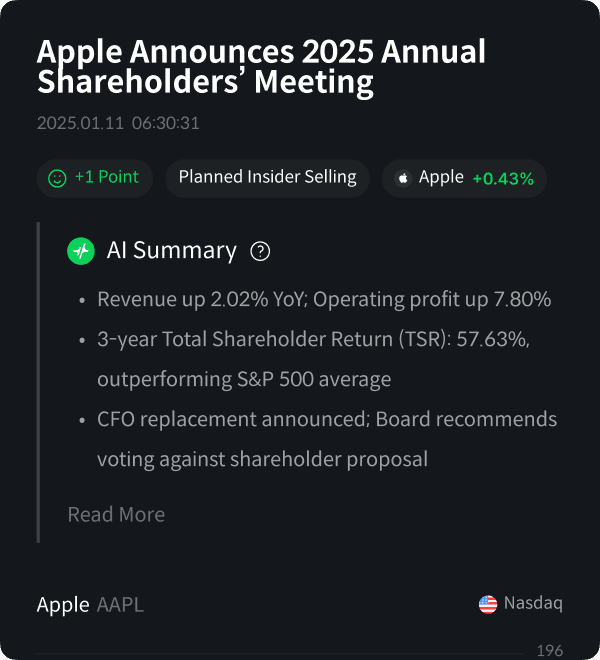Click the +0.43% price change value
This screenshot has width=600, height=660.
[x=503, y=178]
